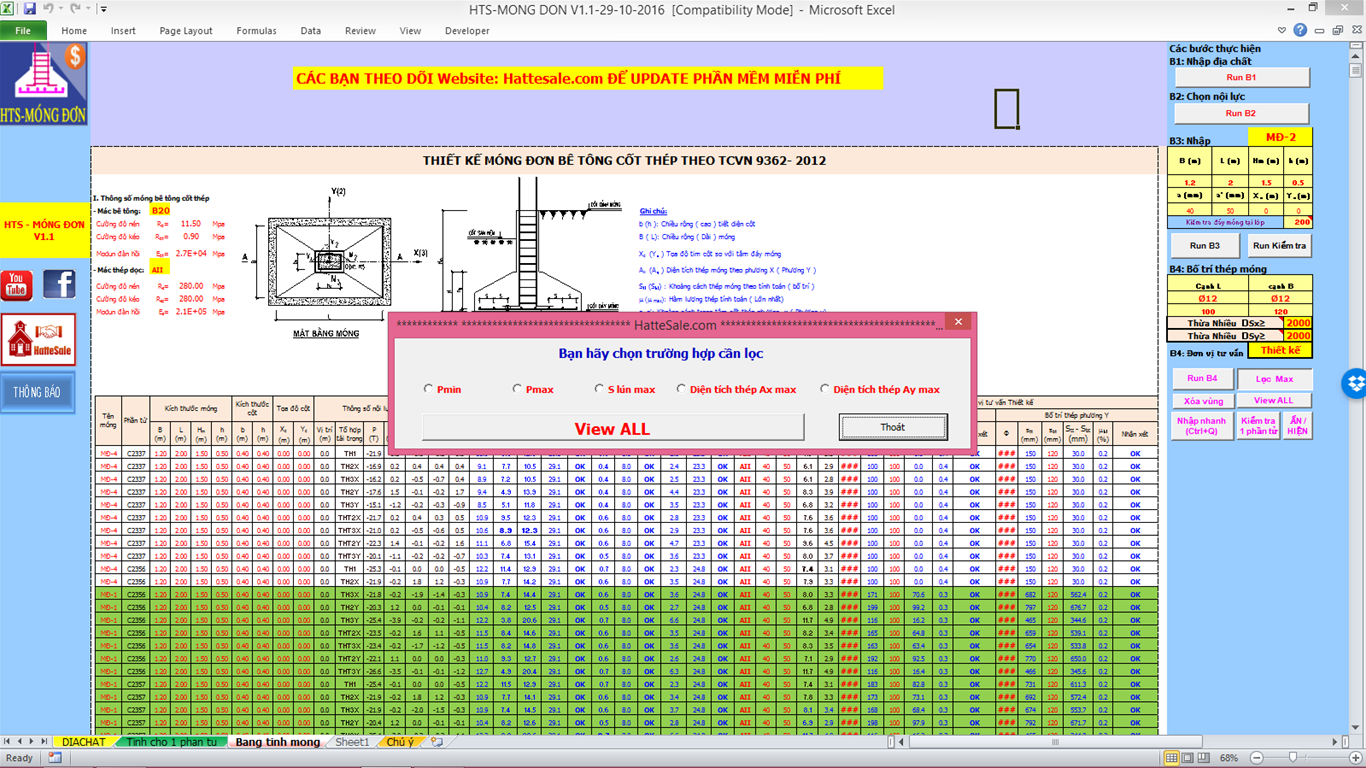Image resolution: width=1366 pixels, height=768 pixels.
Task: Click the THÔNG BÁO button
Action: click(37, 393)
